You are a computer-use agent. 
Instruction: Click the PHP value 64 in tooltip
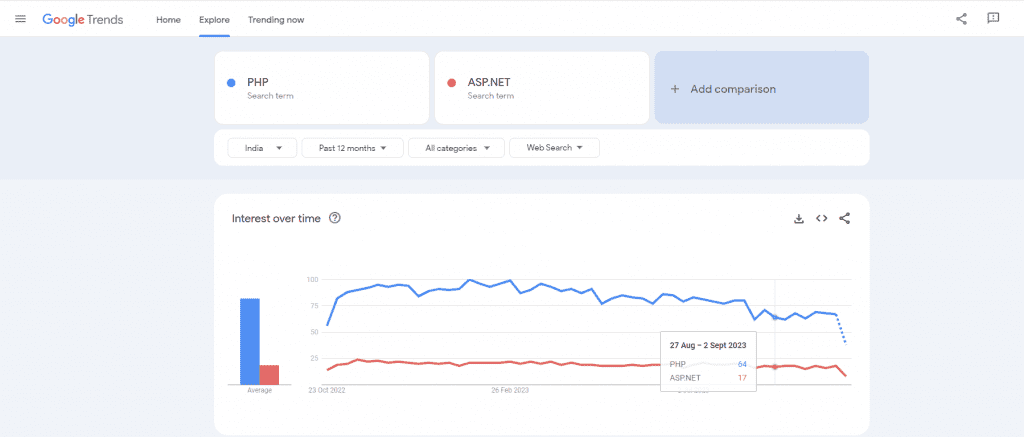[742, 364]
